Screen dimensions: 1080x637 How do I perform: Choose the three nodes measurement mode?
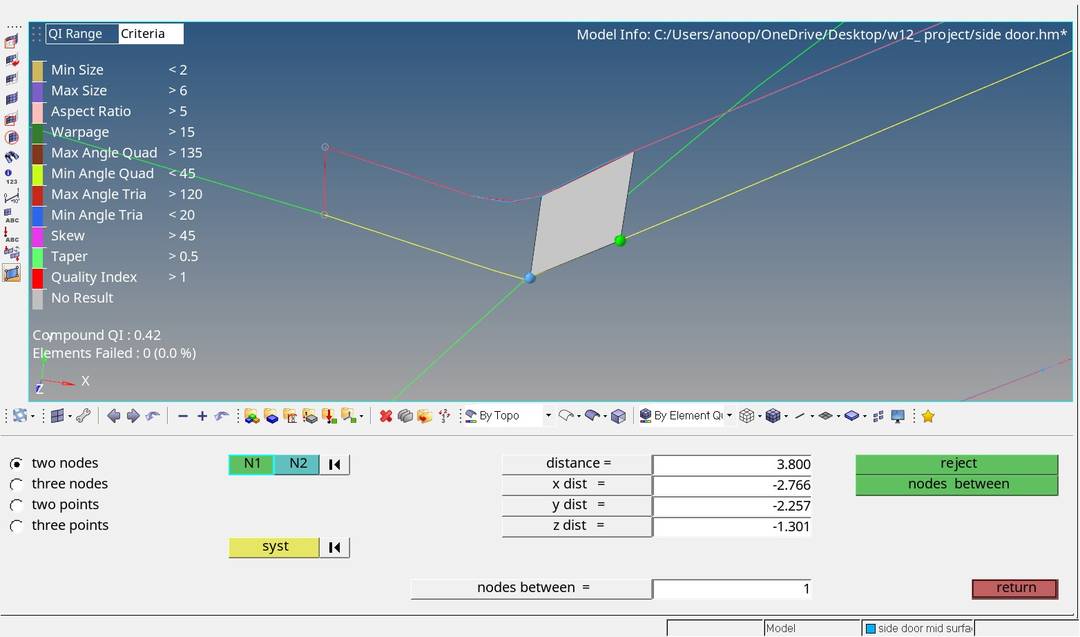point(16,483)
